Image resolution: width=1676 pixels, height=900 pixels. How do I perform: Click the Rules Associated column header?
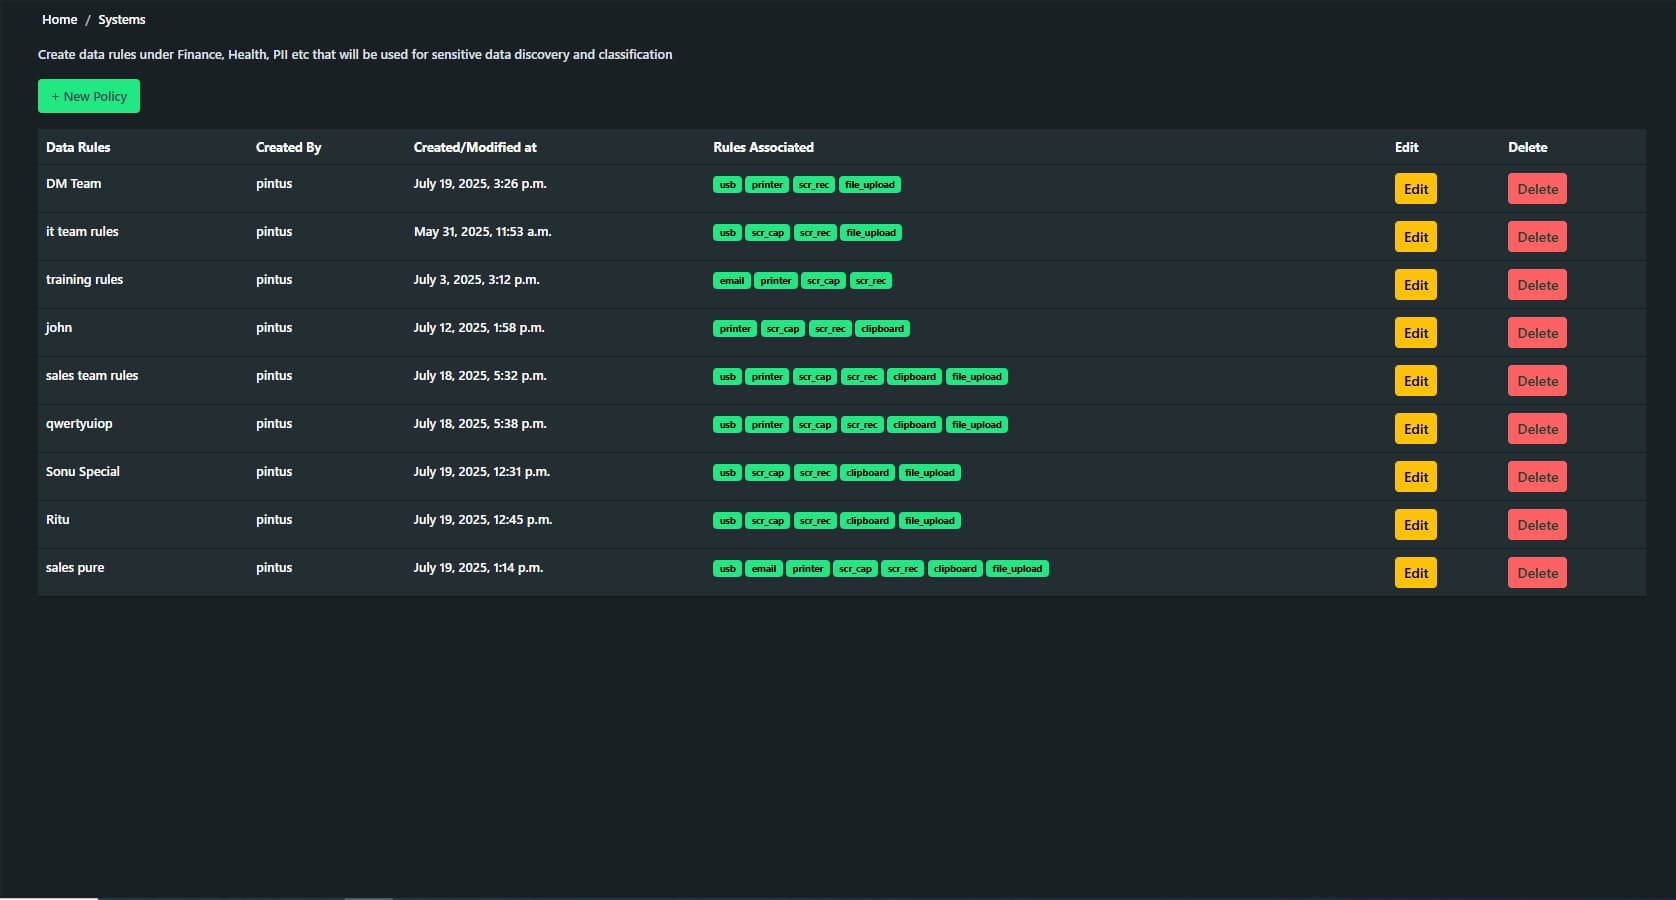point(763,147)
